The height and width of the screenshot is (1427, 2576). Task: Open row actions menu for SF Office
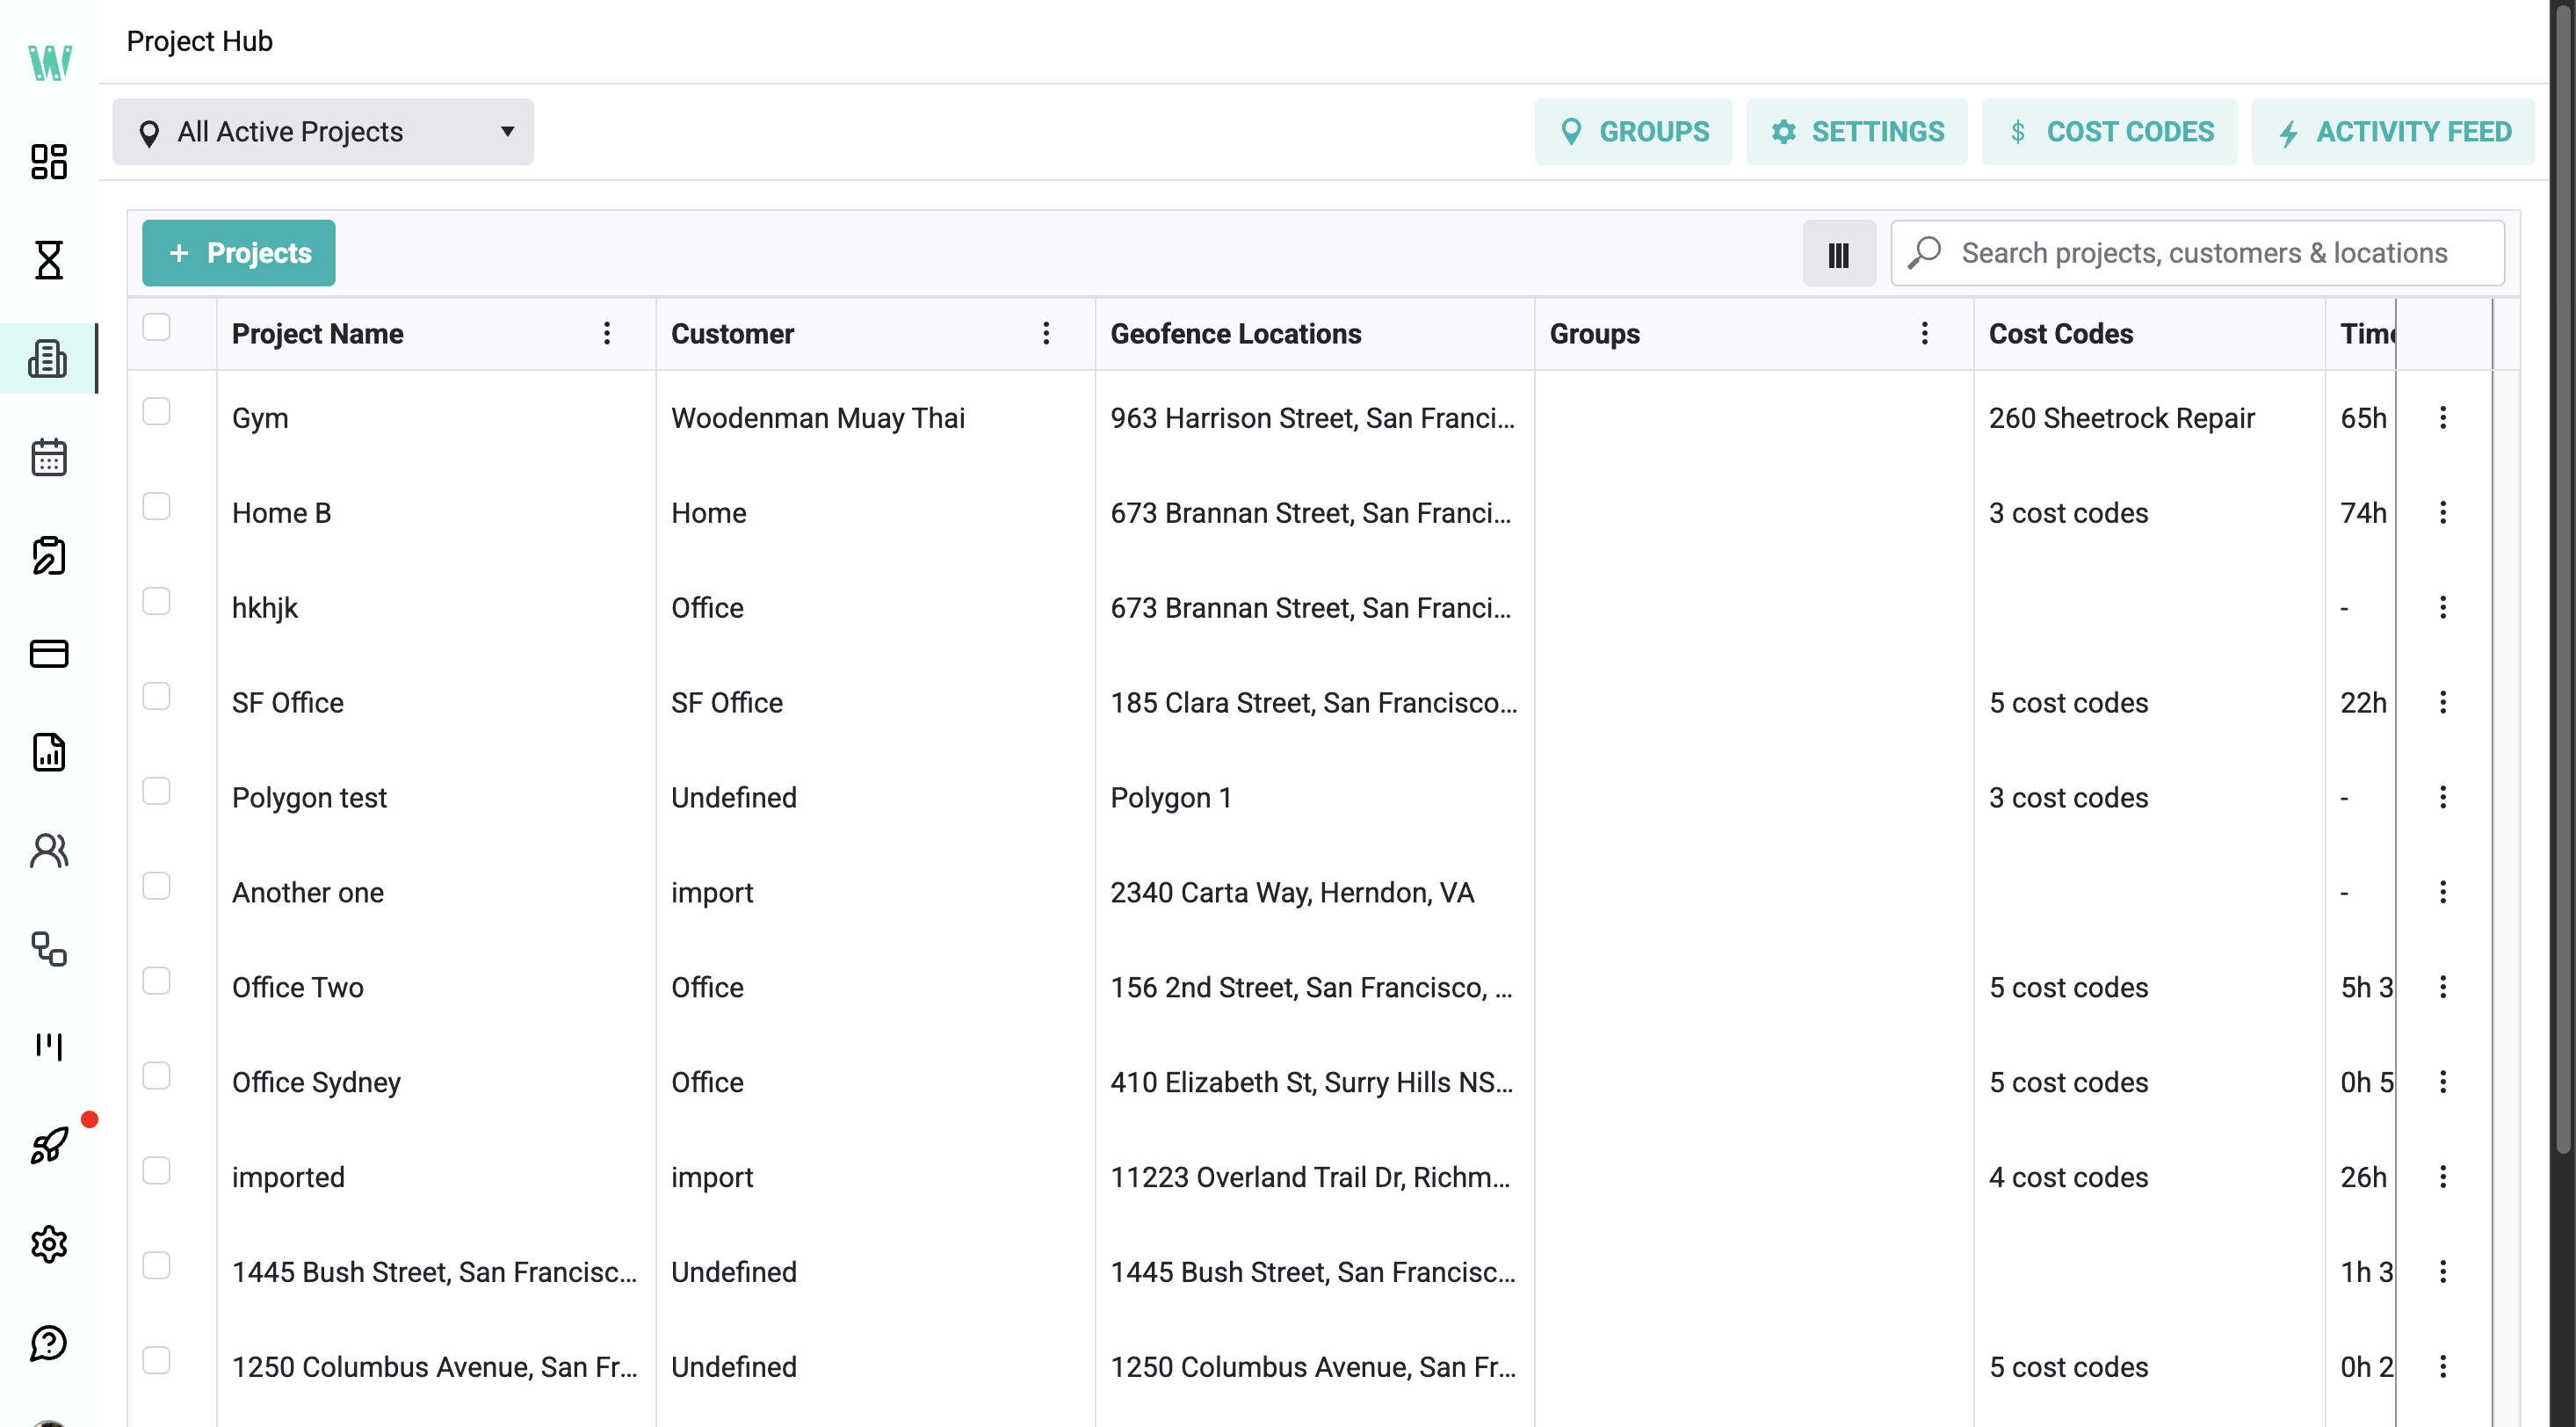click(2443, 703)
